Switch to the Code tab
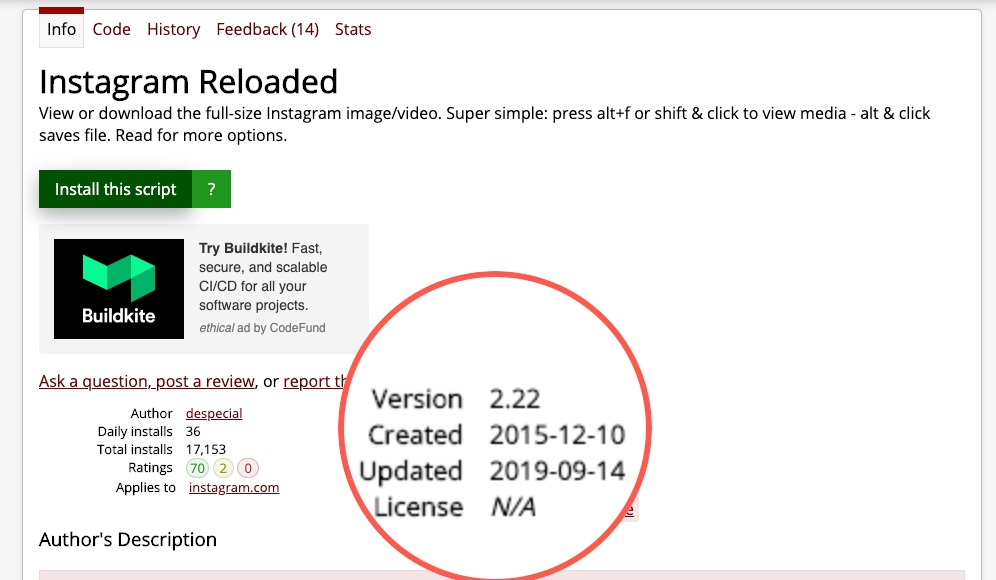This screenshot has width=996, height=580. (x=112, y=29)
